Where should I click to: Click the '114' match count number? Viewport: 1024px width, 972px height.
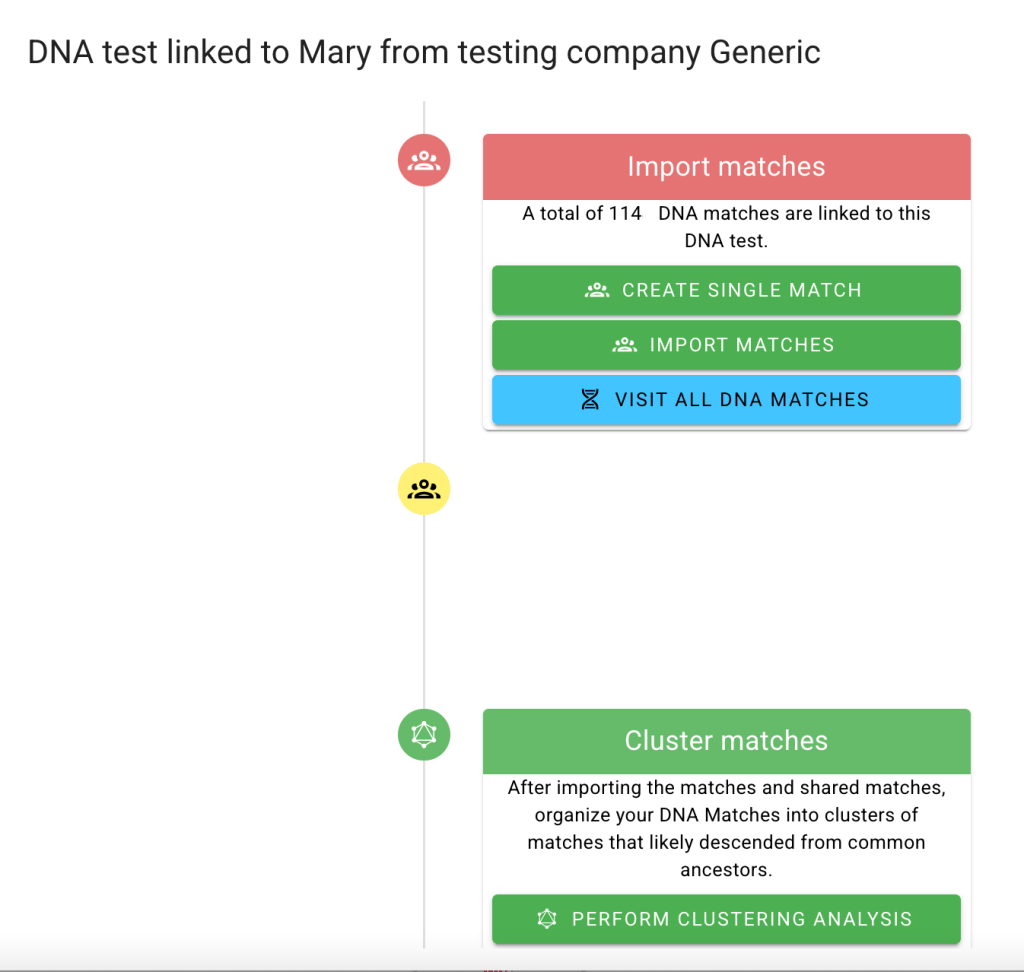point(625,213)
